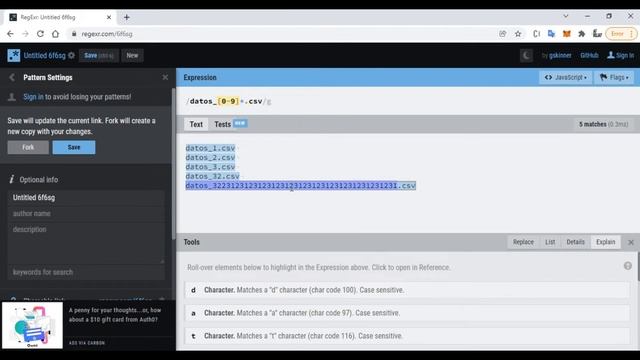Open the JavaScript engine dropdown
The width and height of the screenshot is (640, 360).
(565, 77)
